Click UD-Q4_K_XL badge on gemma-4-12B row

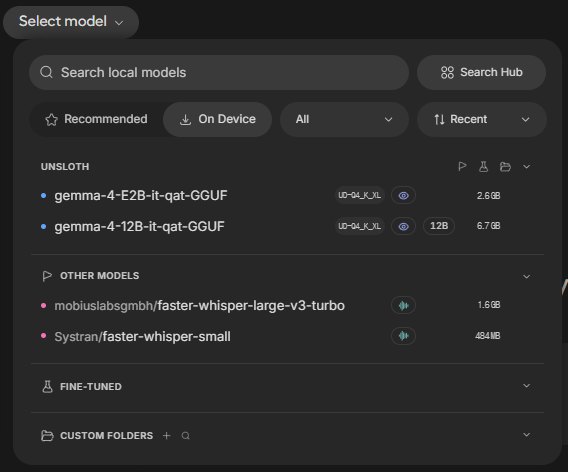[x=359, y=226]
